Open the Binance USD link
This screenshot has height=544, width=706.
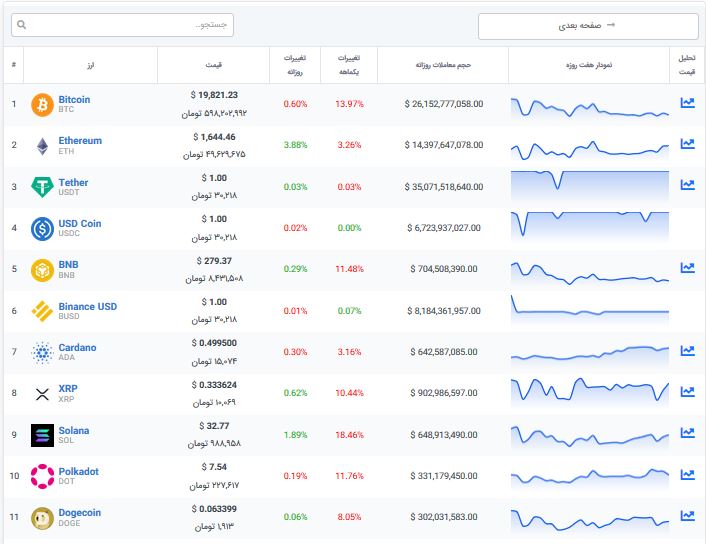(x=88, y=306)
